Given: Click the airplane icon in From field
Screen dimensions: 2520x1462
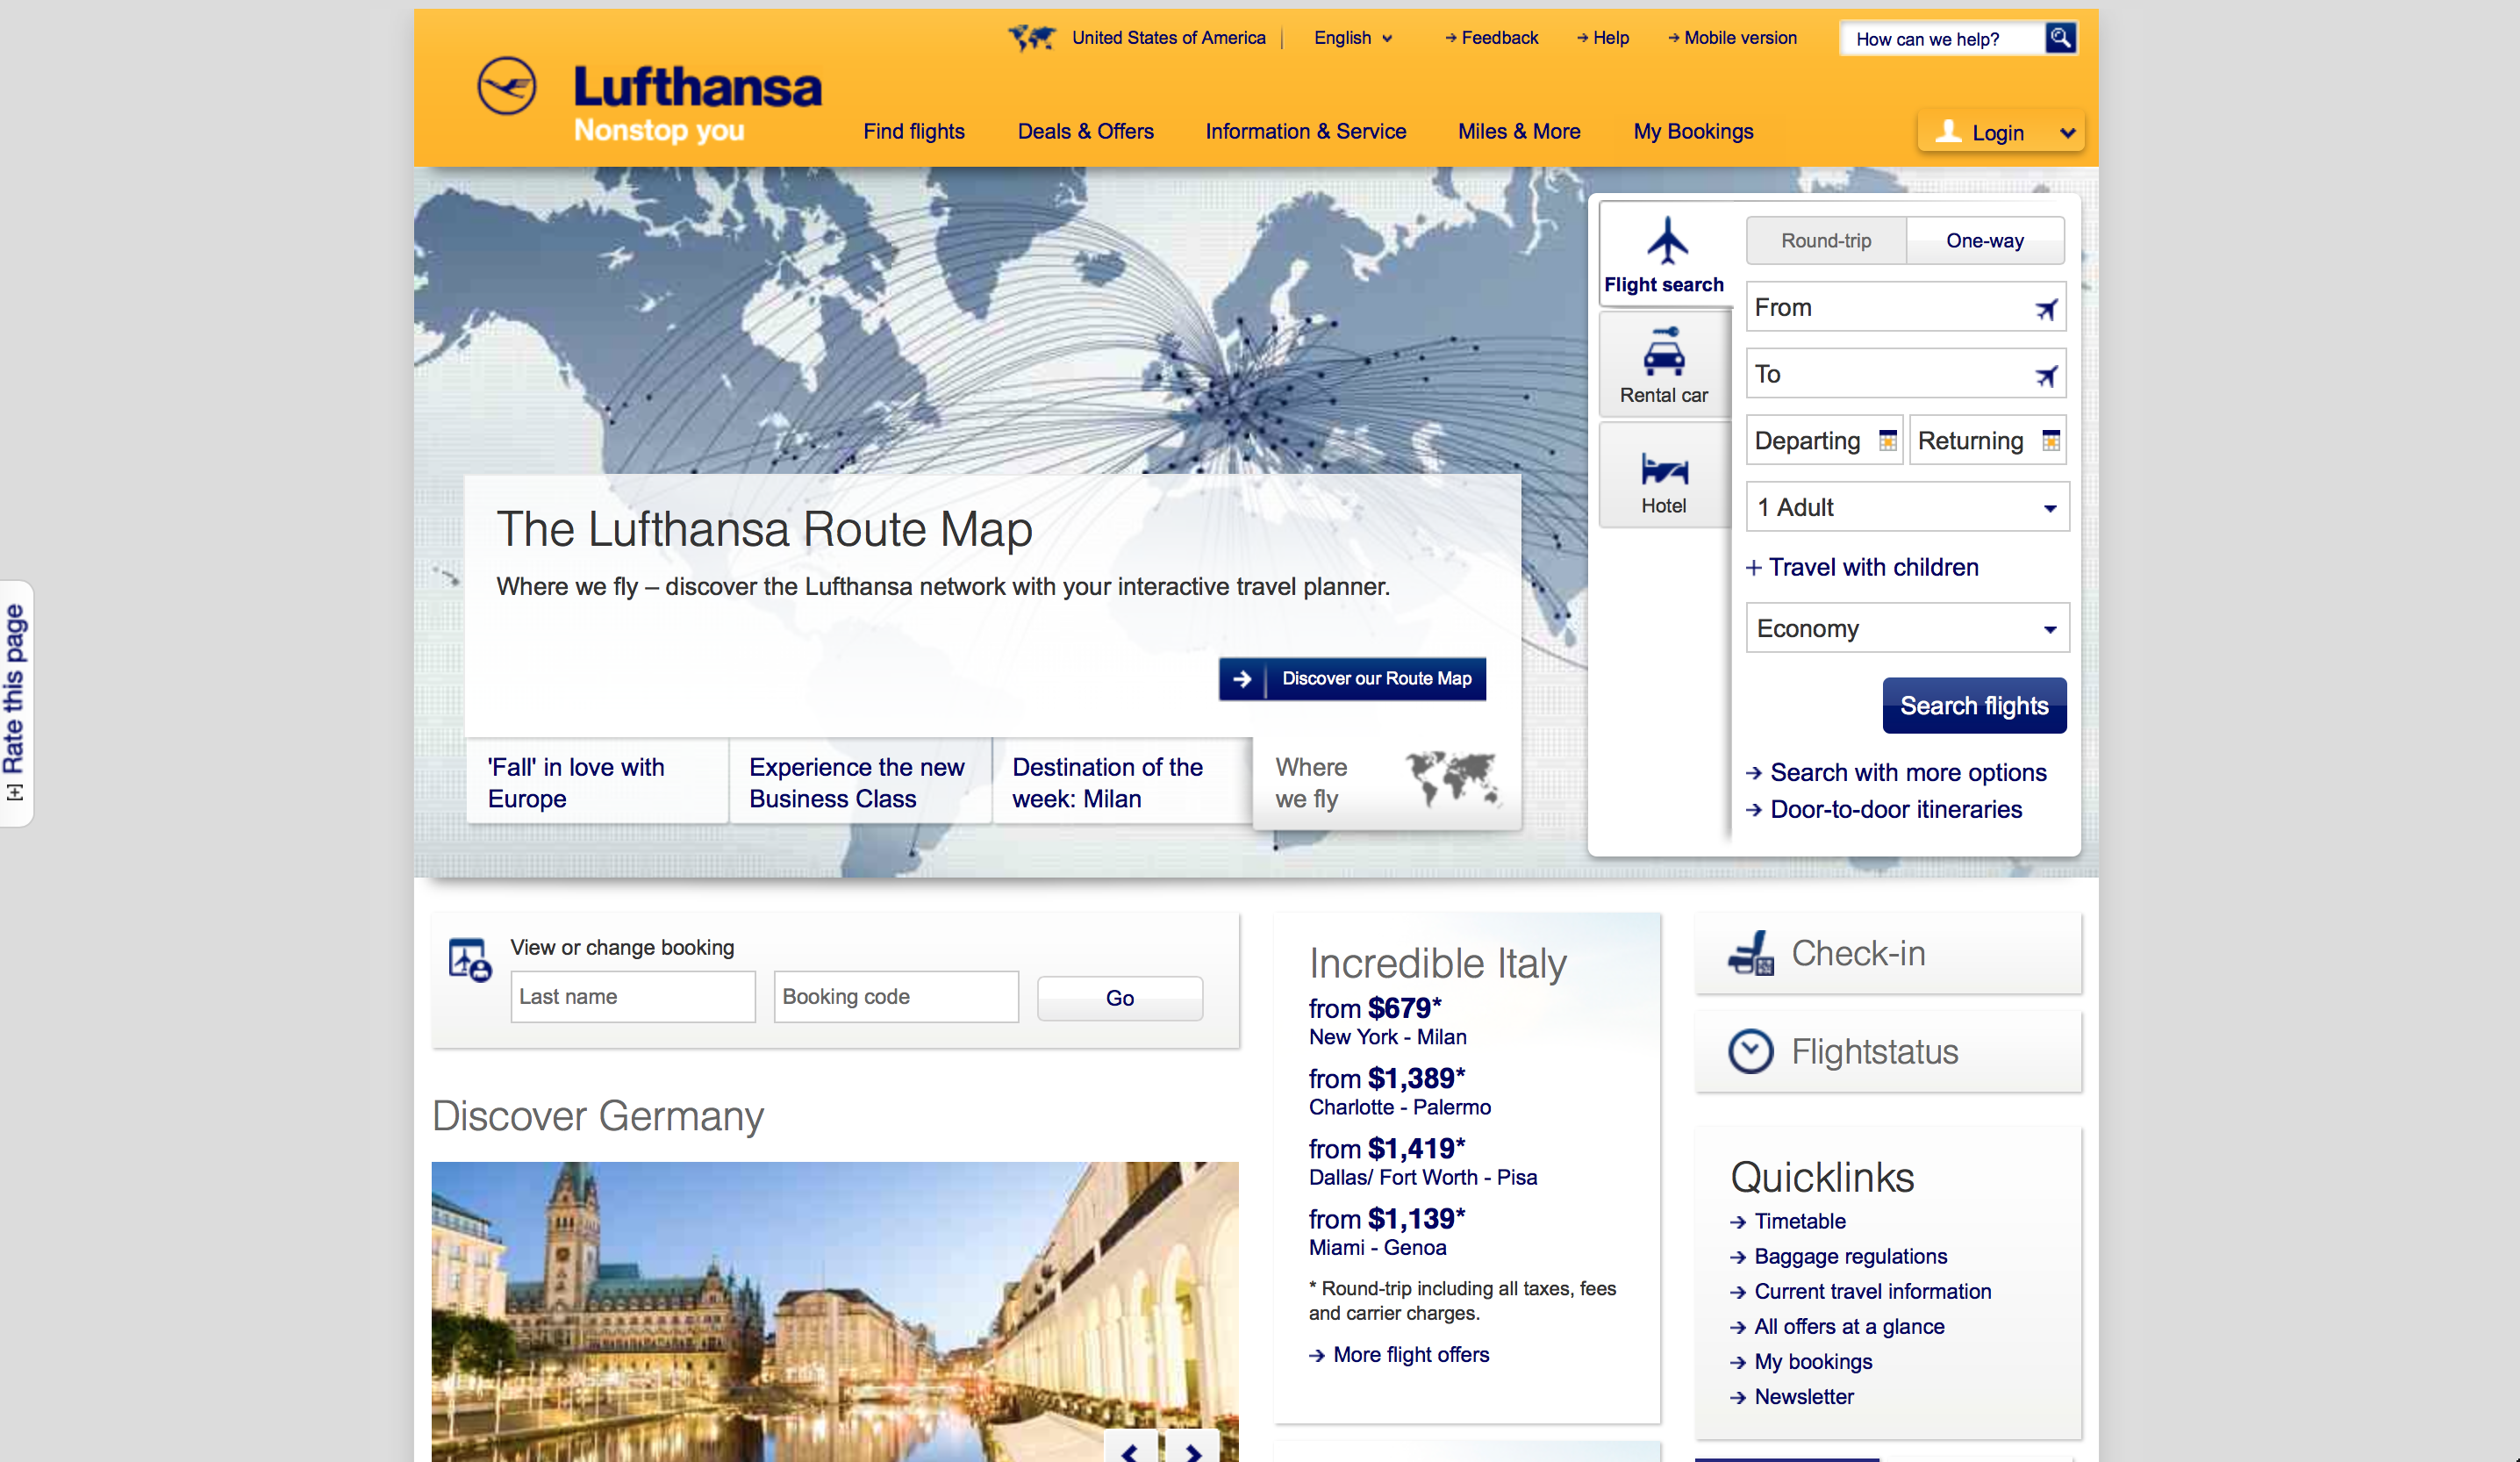Looking at the screenshot, I should point(2046,309).
